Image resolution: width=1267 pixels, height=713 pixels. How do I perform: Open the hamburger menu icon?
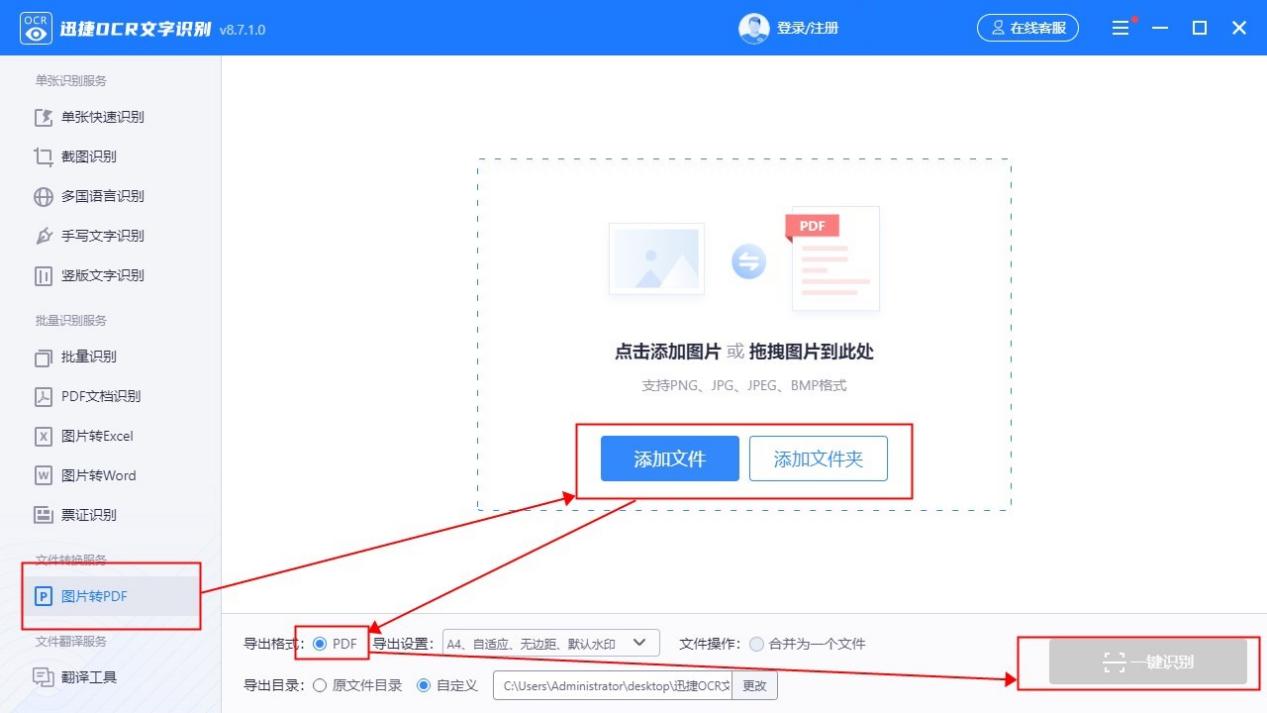(x=1121, y=28)
